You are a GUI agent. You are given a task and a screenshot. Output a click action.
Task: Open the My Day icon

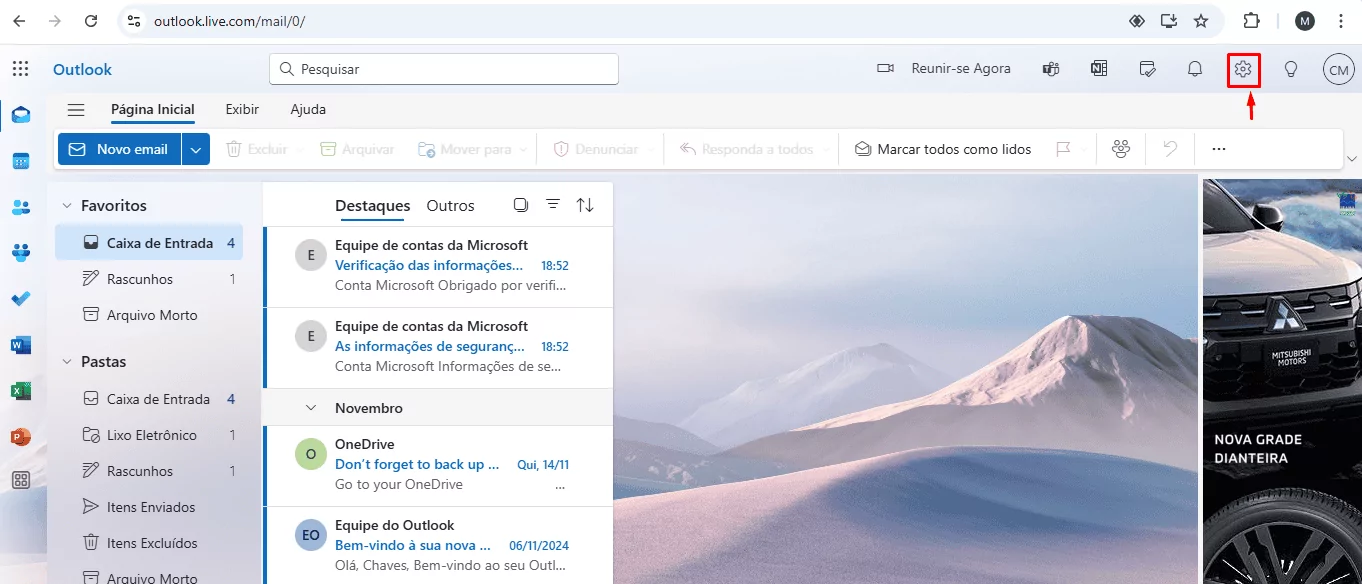coord(1148,69)
